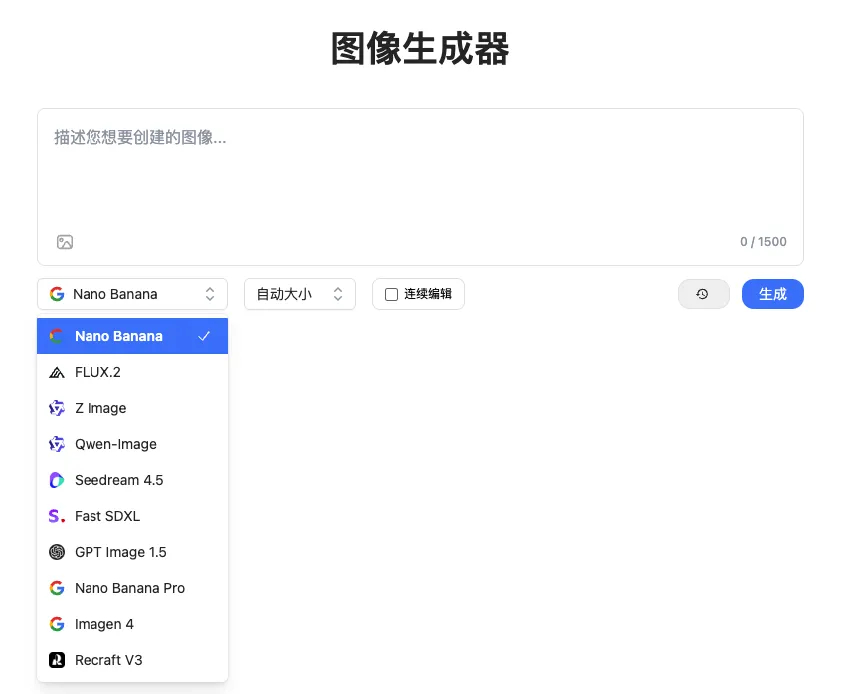Choose Recraft V3 model option

click(132, 660)
